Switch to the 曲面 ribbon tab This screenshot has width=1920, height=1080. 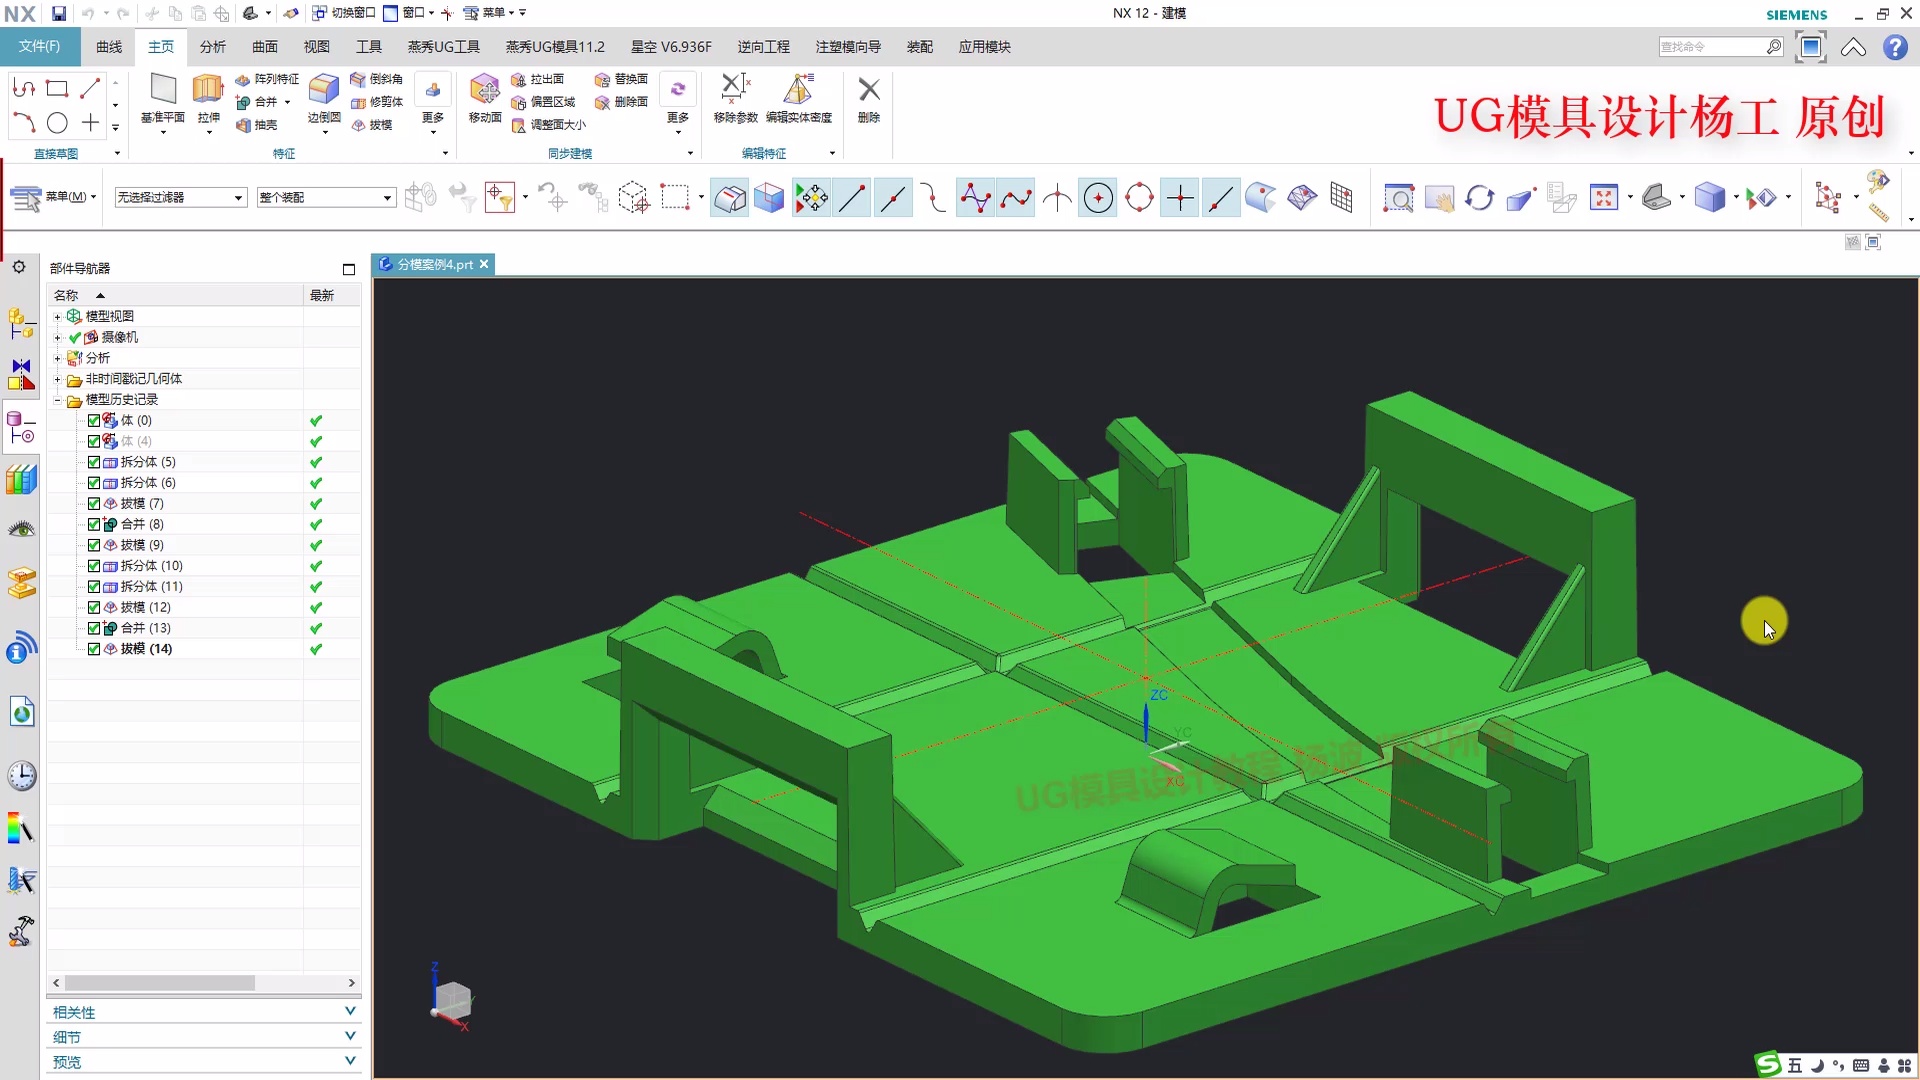click(264, 47)
